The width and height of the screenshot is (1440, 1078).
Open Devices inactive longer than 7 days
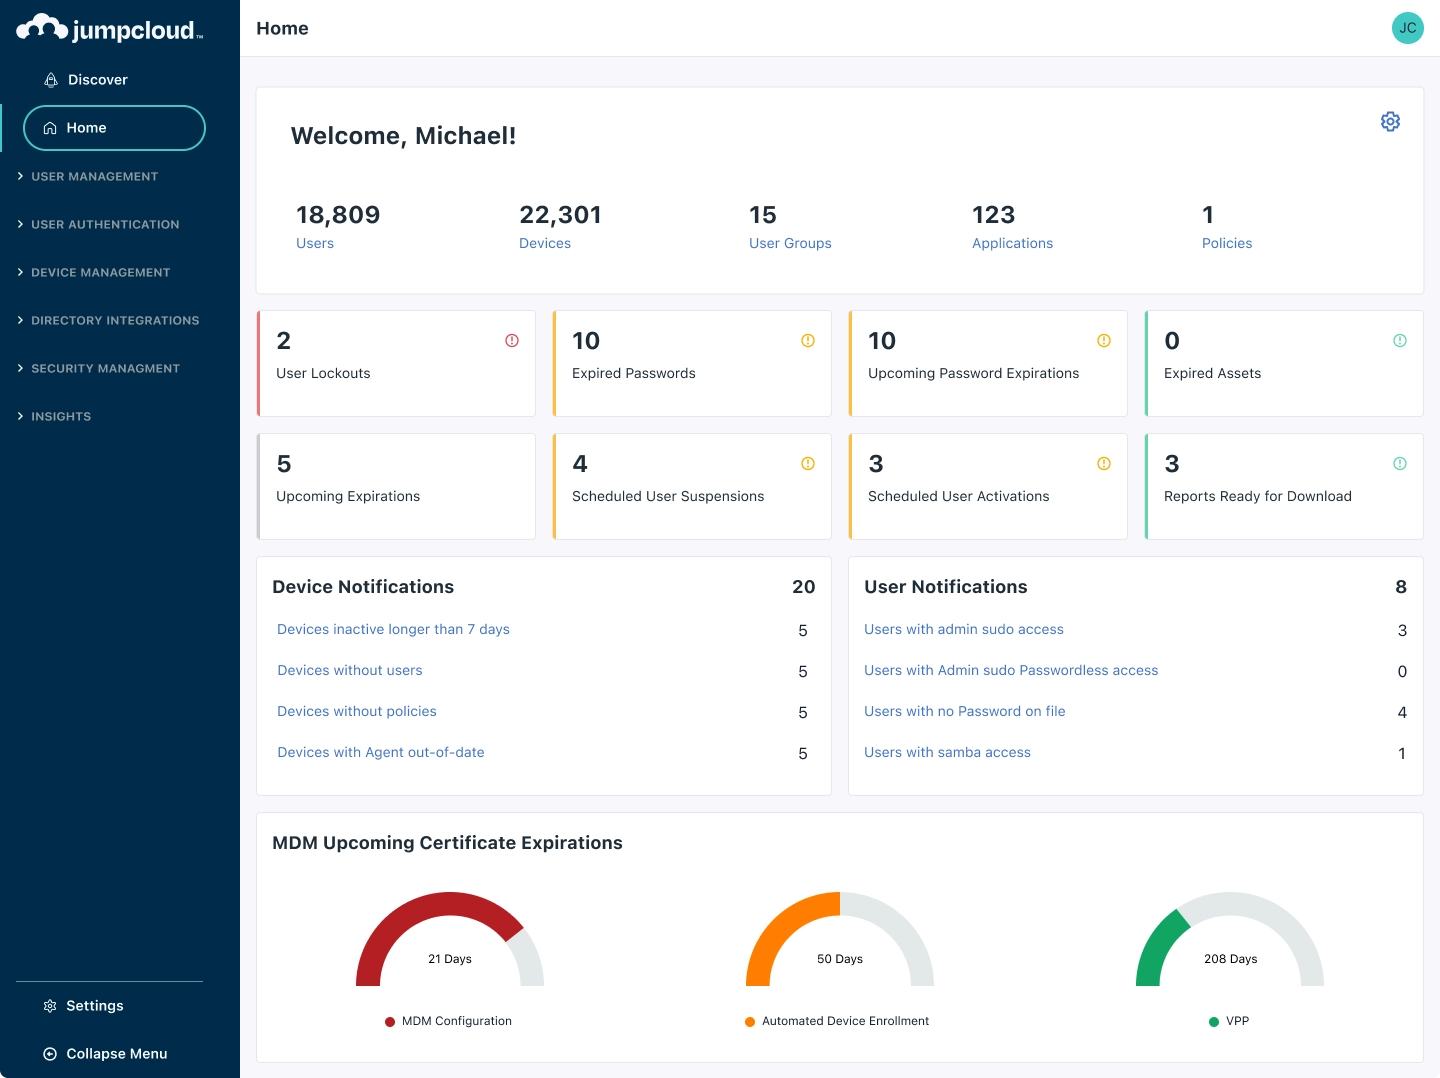click(393, 629)
